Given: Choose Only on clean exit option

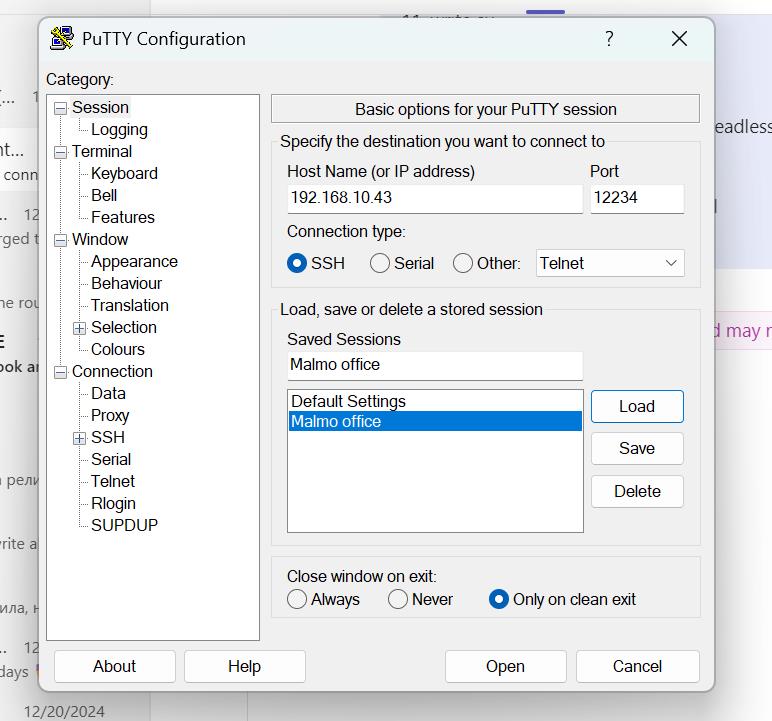Looking at the screenshot, I should (499, 599).
